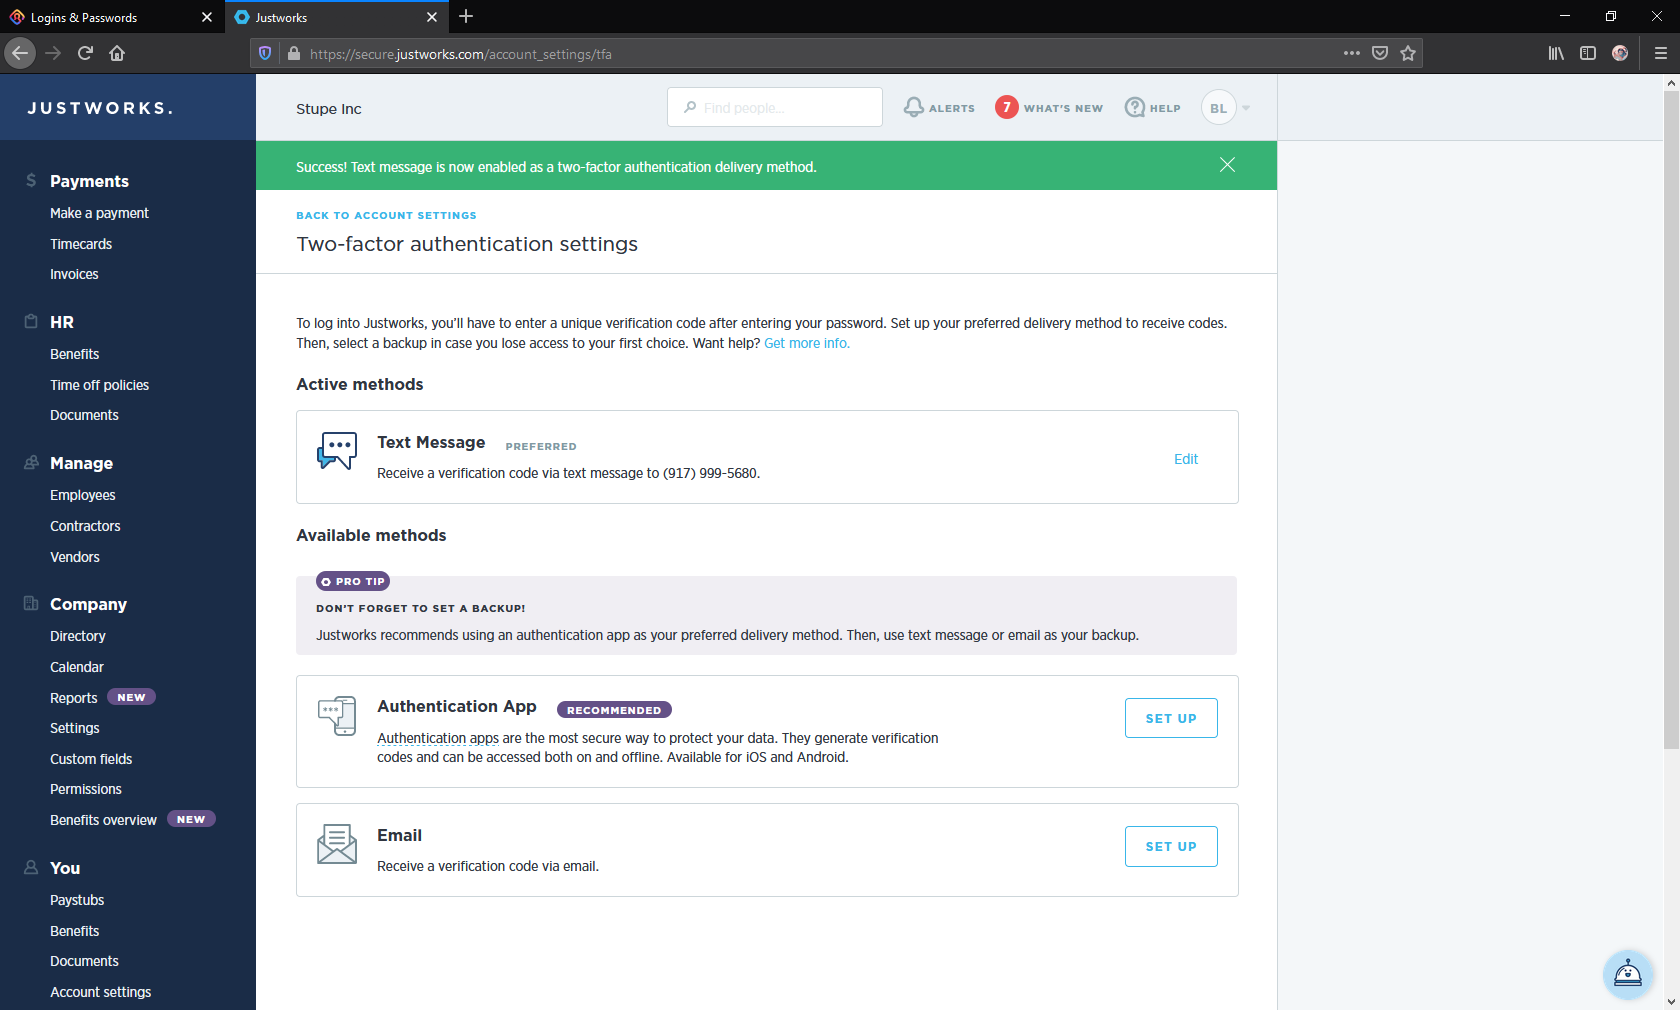This screenshot has width=1680, height=1010.
Task: Expand the account dropdown arrow beside BL
Action: (x=1246, y=108)
